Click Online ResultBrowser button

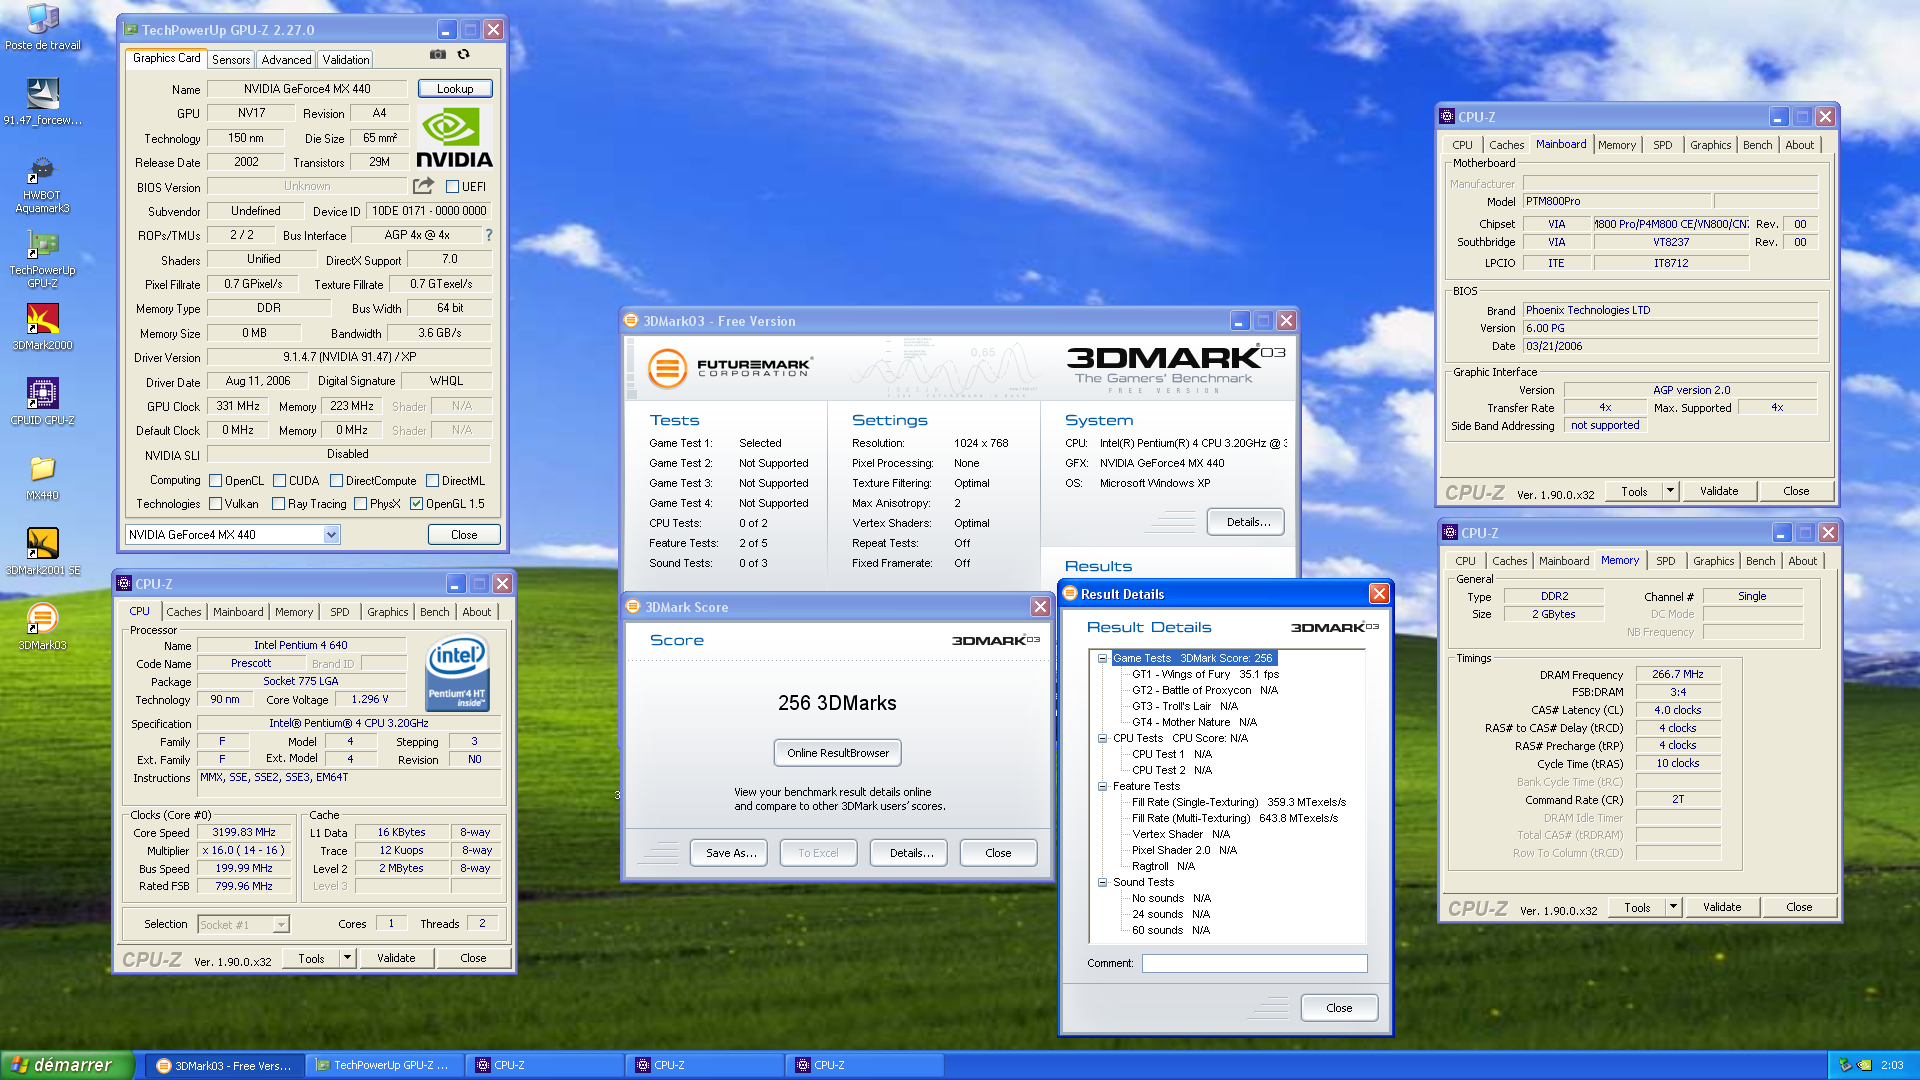(837, 753)
